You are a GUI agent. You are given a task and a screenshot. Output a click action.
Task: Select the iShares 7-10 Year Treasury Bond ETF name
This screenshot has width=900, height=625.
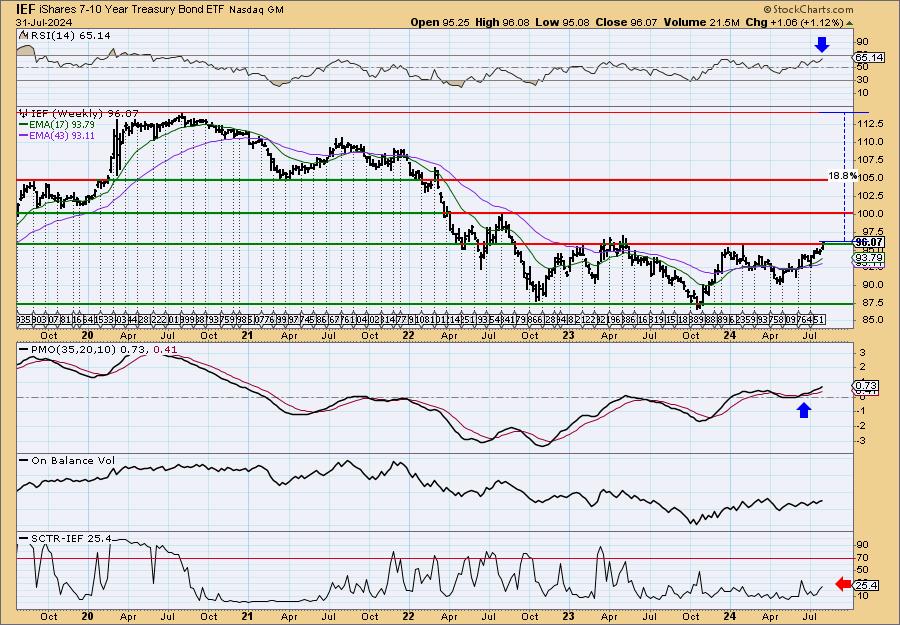[132, 9]
